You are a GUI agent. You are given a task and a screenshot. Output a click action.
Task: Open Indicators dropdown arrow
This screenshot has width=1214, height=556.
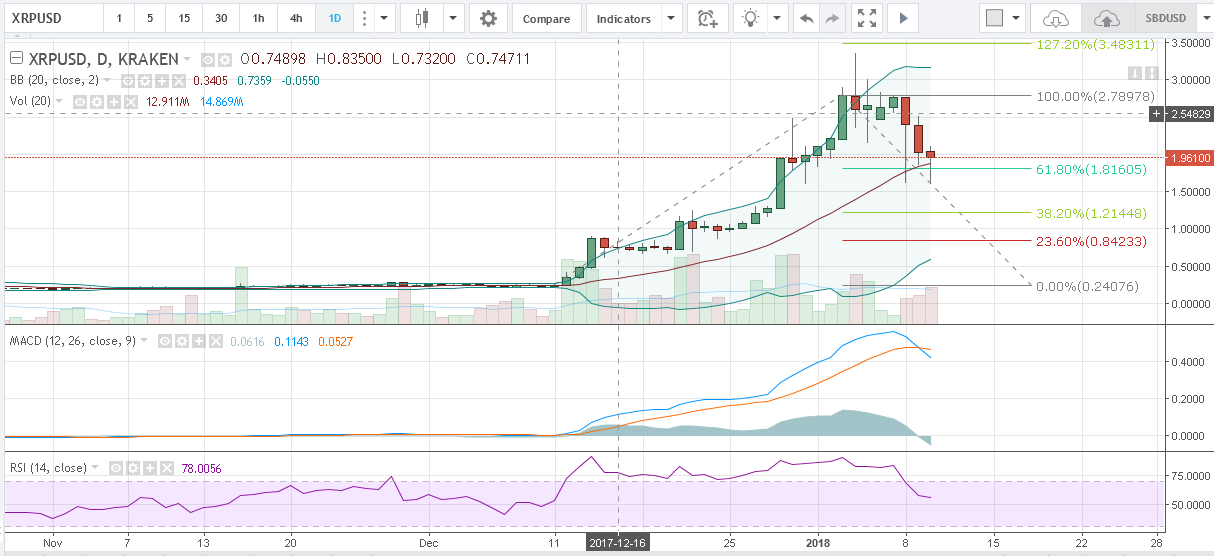[x=671, y=18]
